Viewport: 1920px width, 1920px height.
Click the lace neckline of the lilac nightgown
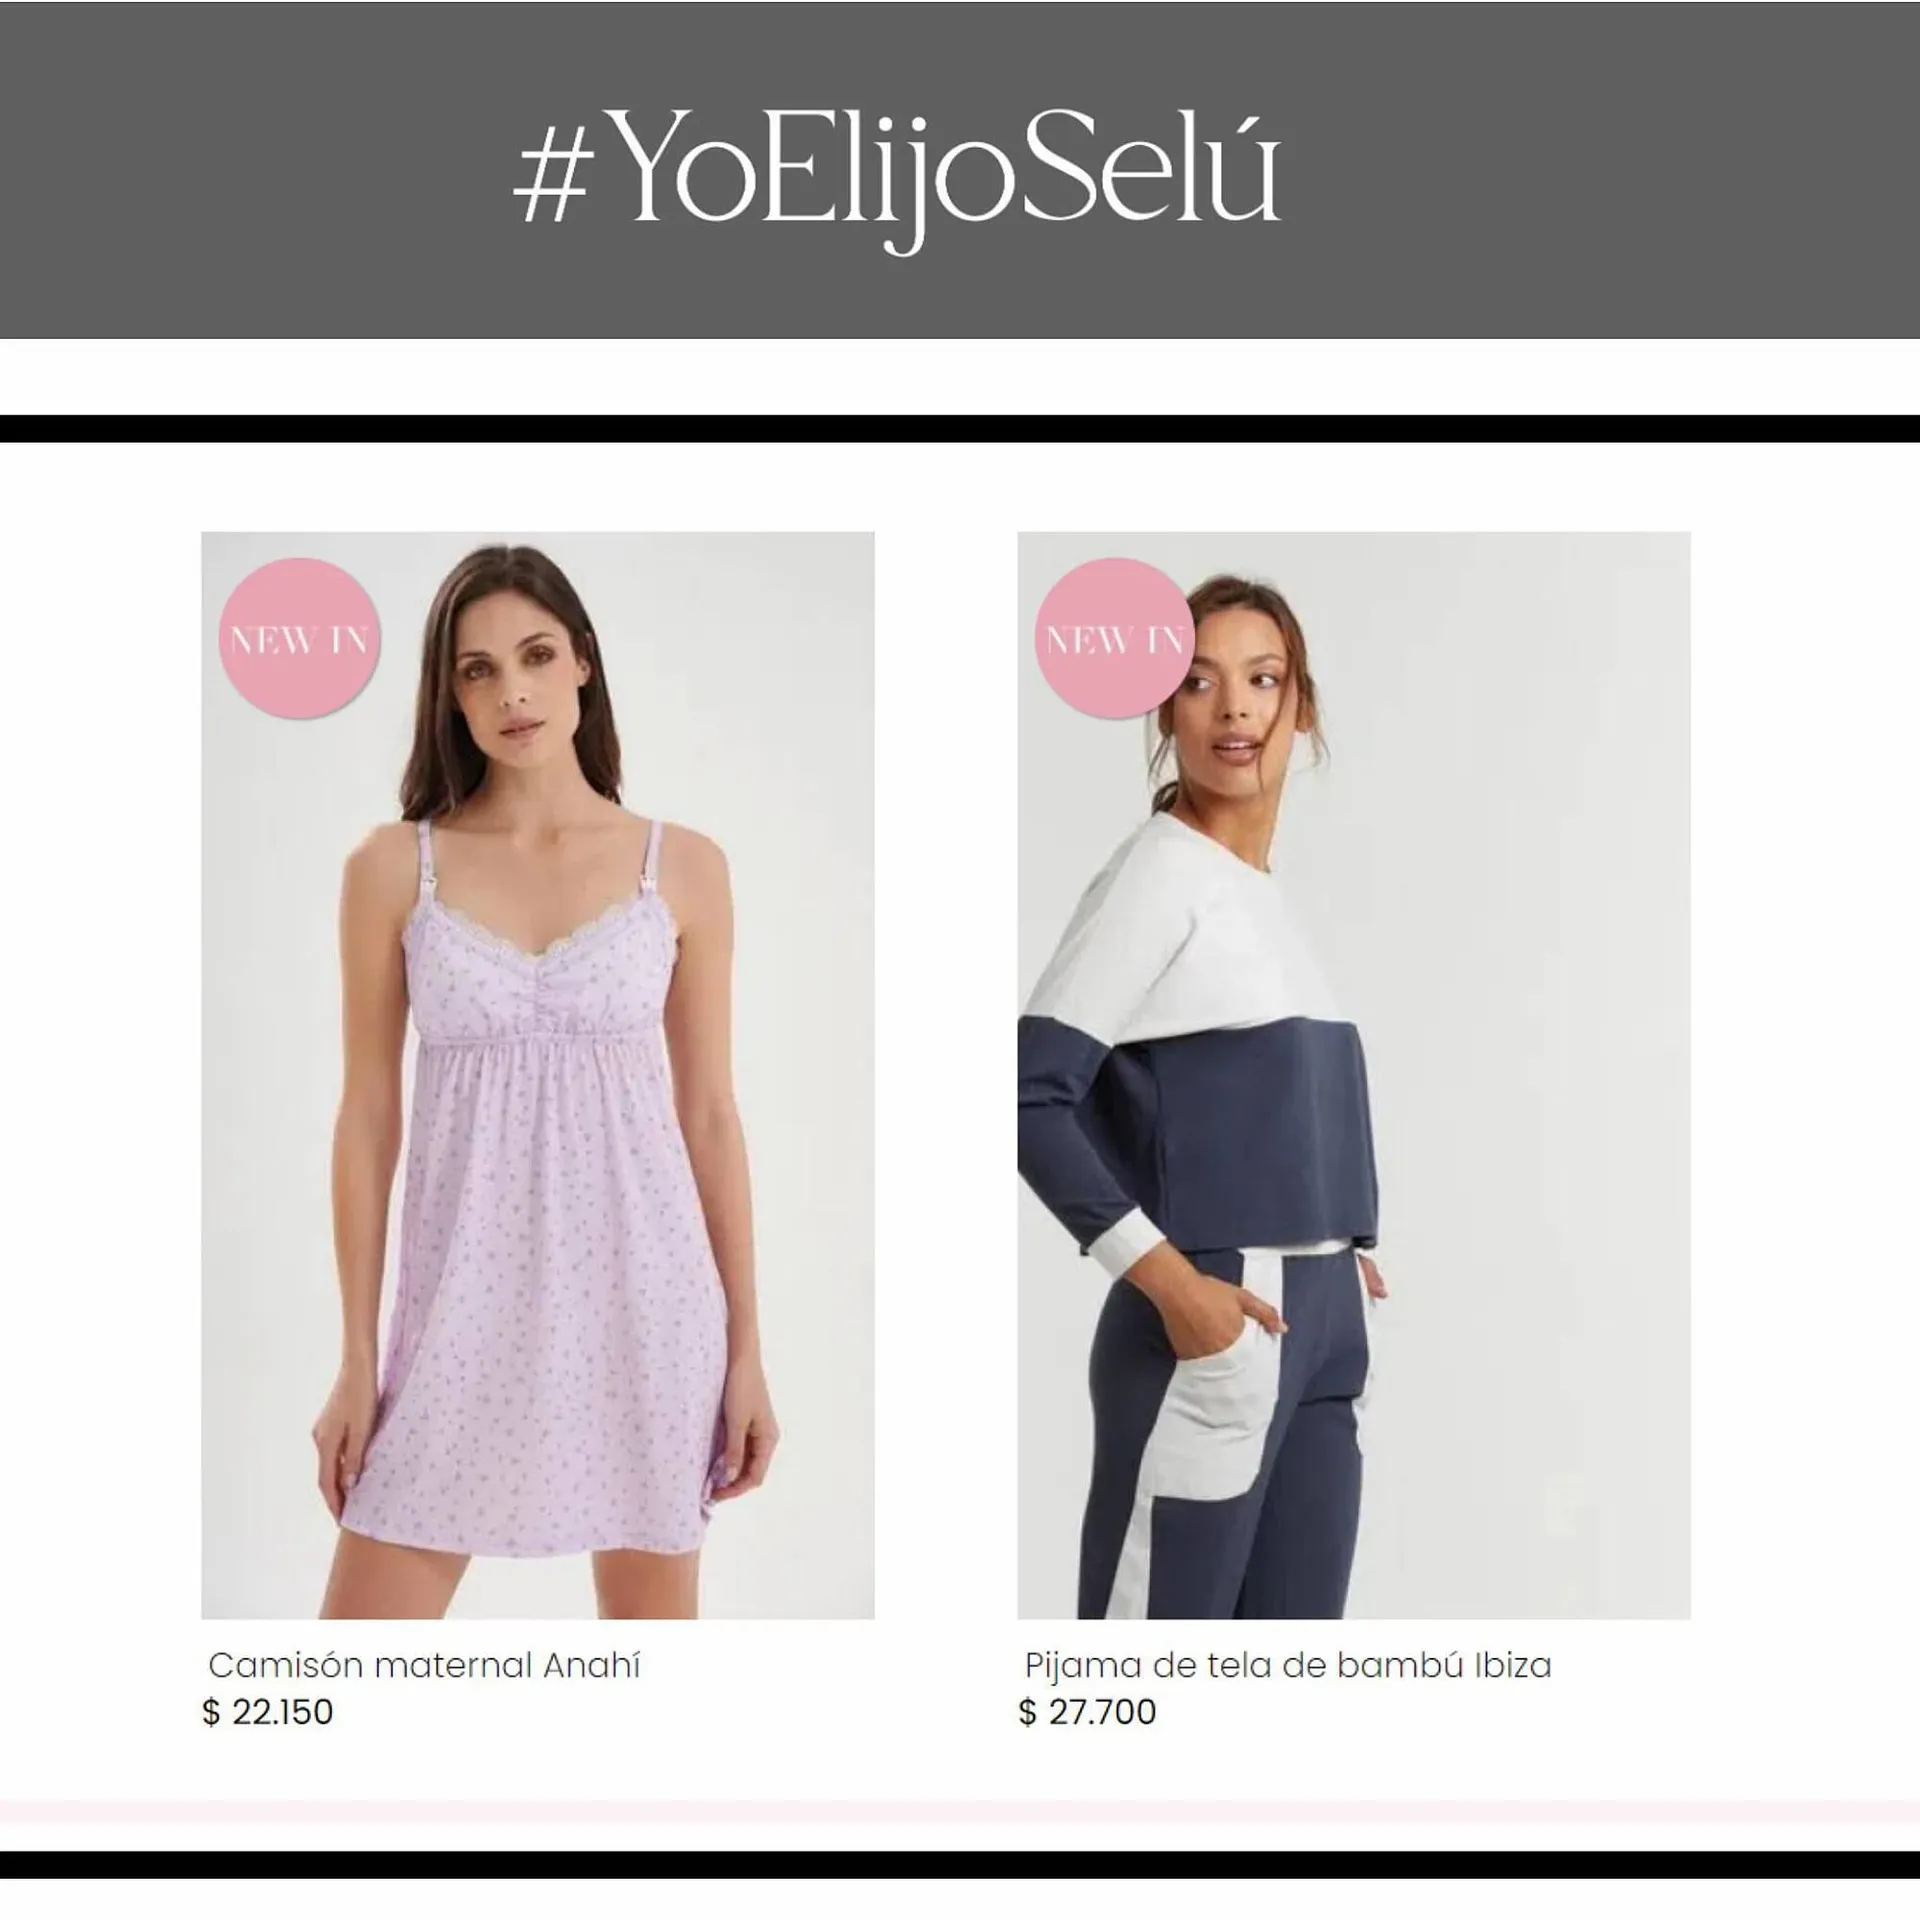pyautogui.click(x=545, y=935)
